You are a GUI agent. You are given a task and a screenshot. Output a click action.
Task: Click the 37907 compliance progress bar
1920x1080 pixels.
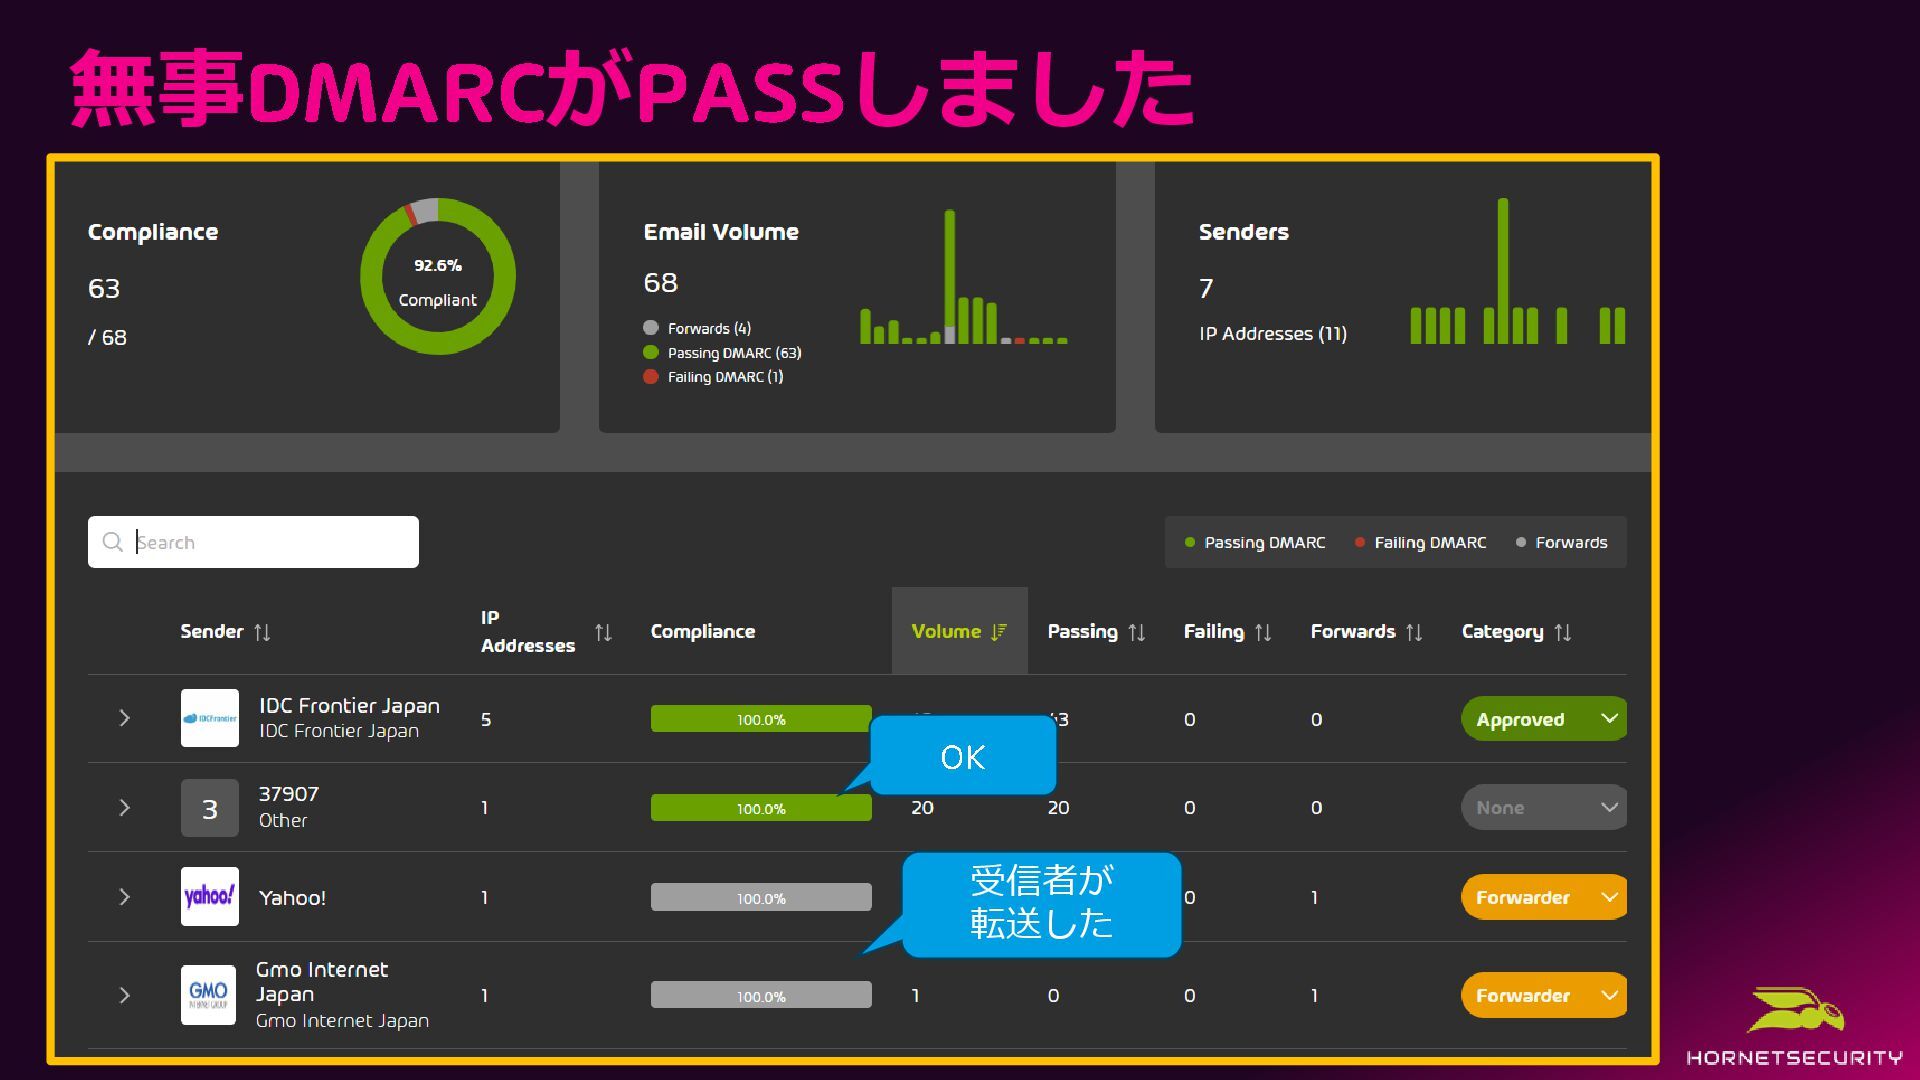(x=760, y=808)
